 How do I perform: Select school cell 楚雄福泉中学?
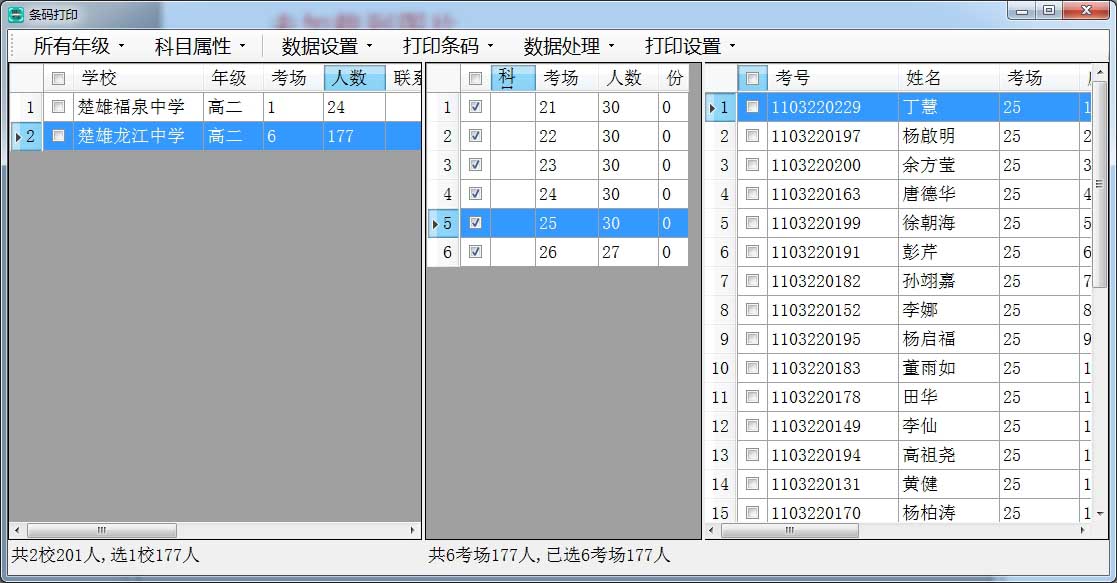[x=138, y=107]
